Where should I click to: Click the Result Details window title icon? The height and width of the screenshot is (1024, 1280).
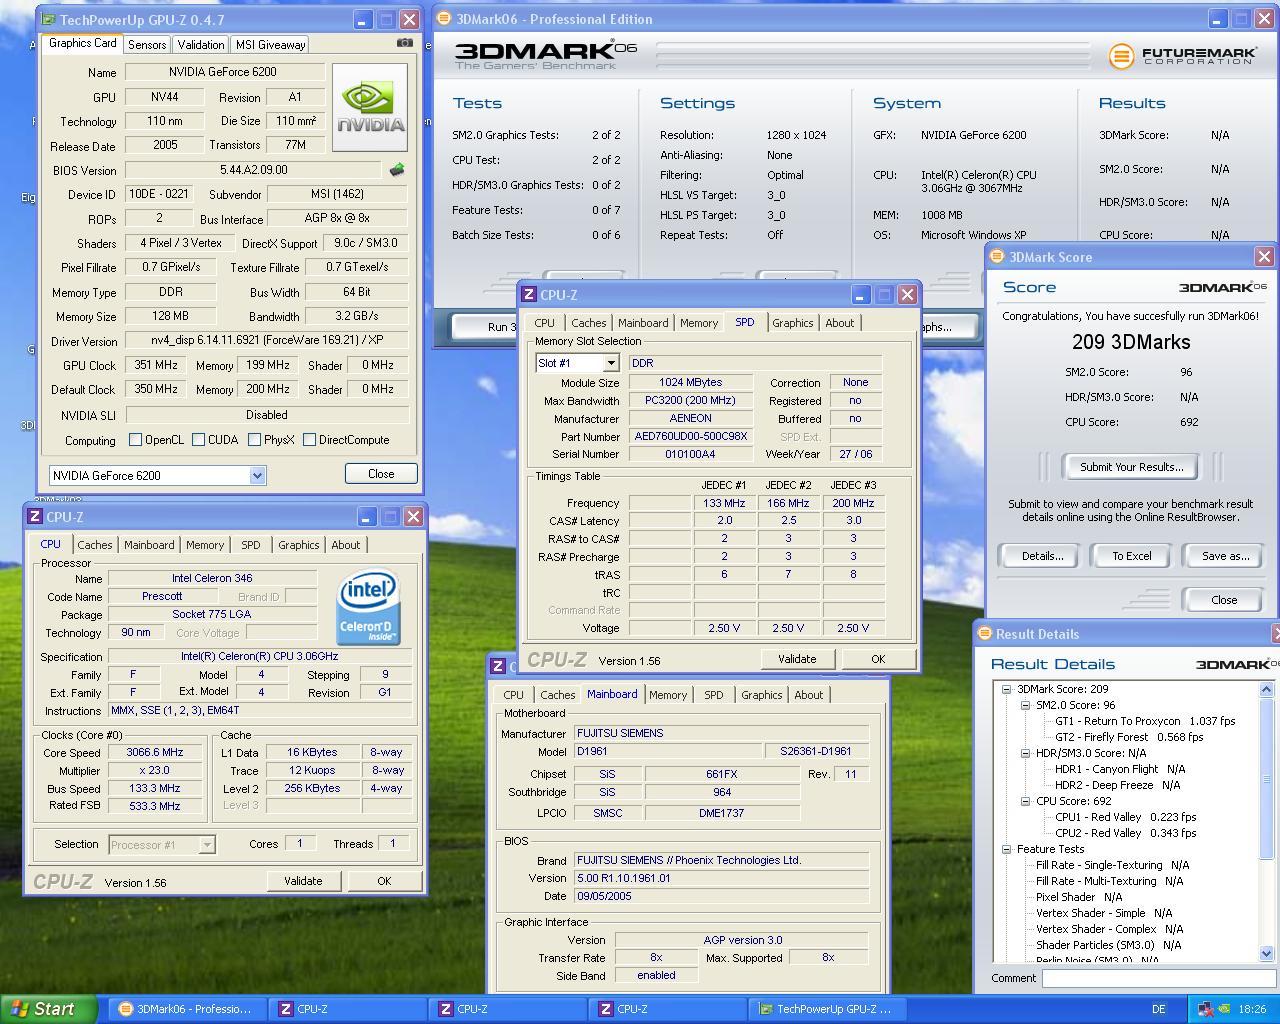point(984,633)
